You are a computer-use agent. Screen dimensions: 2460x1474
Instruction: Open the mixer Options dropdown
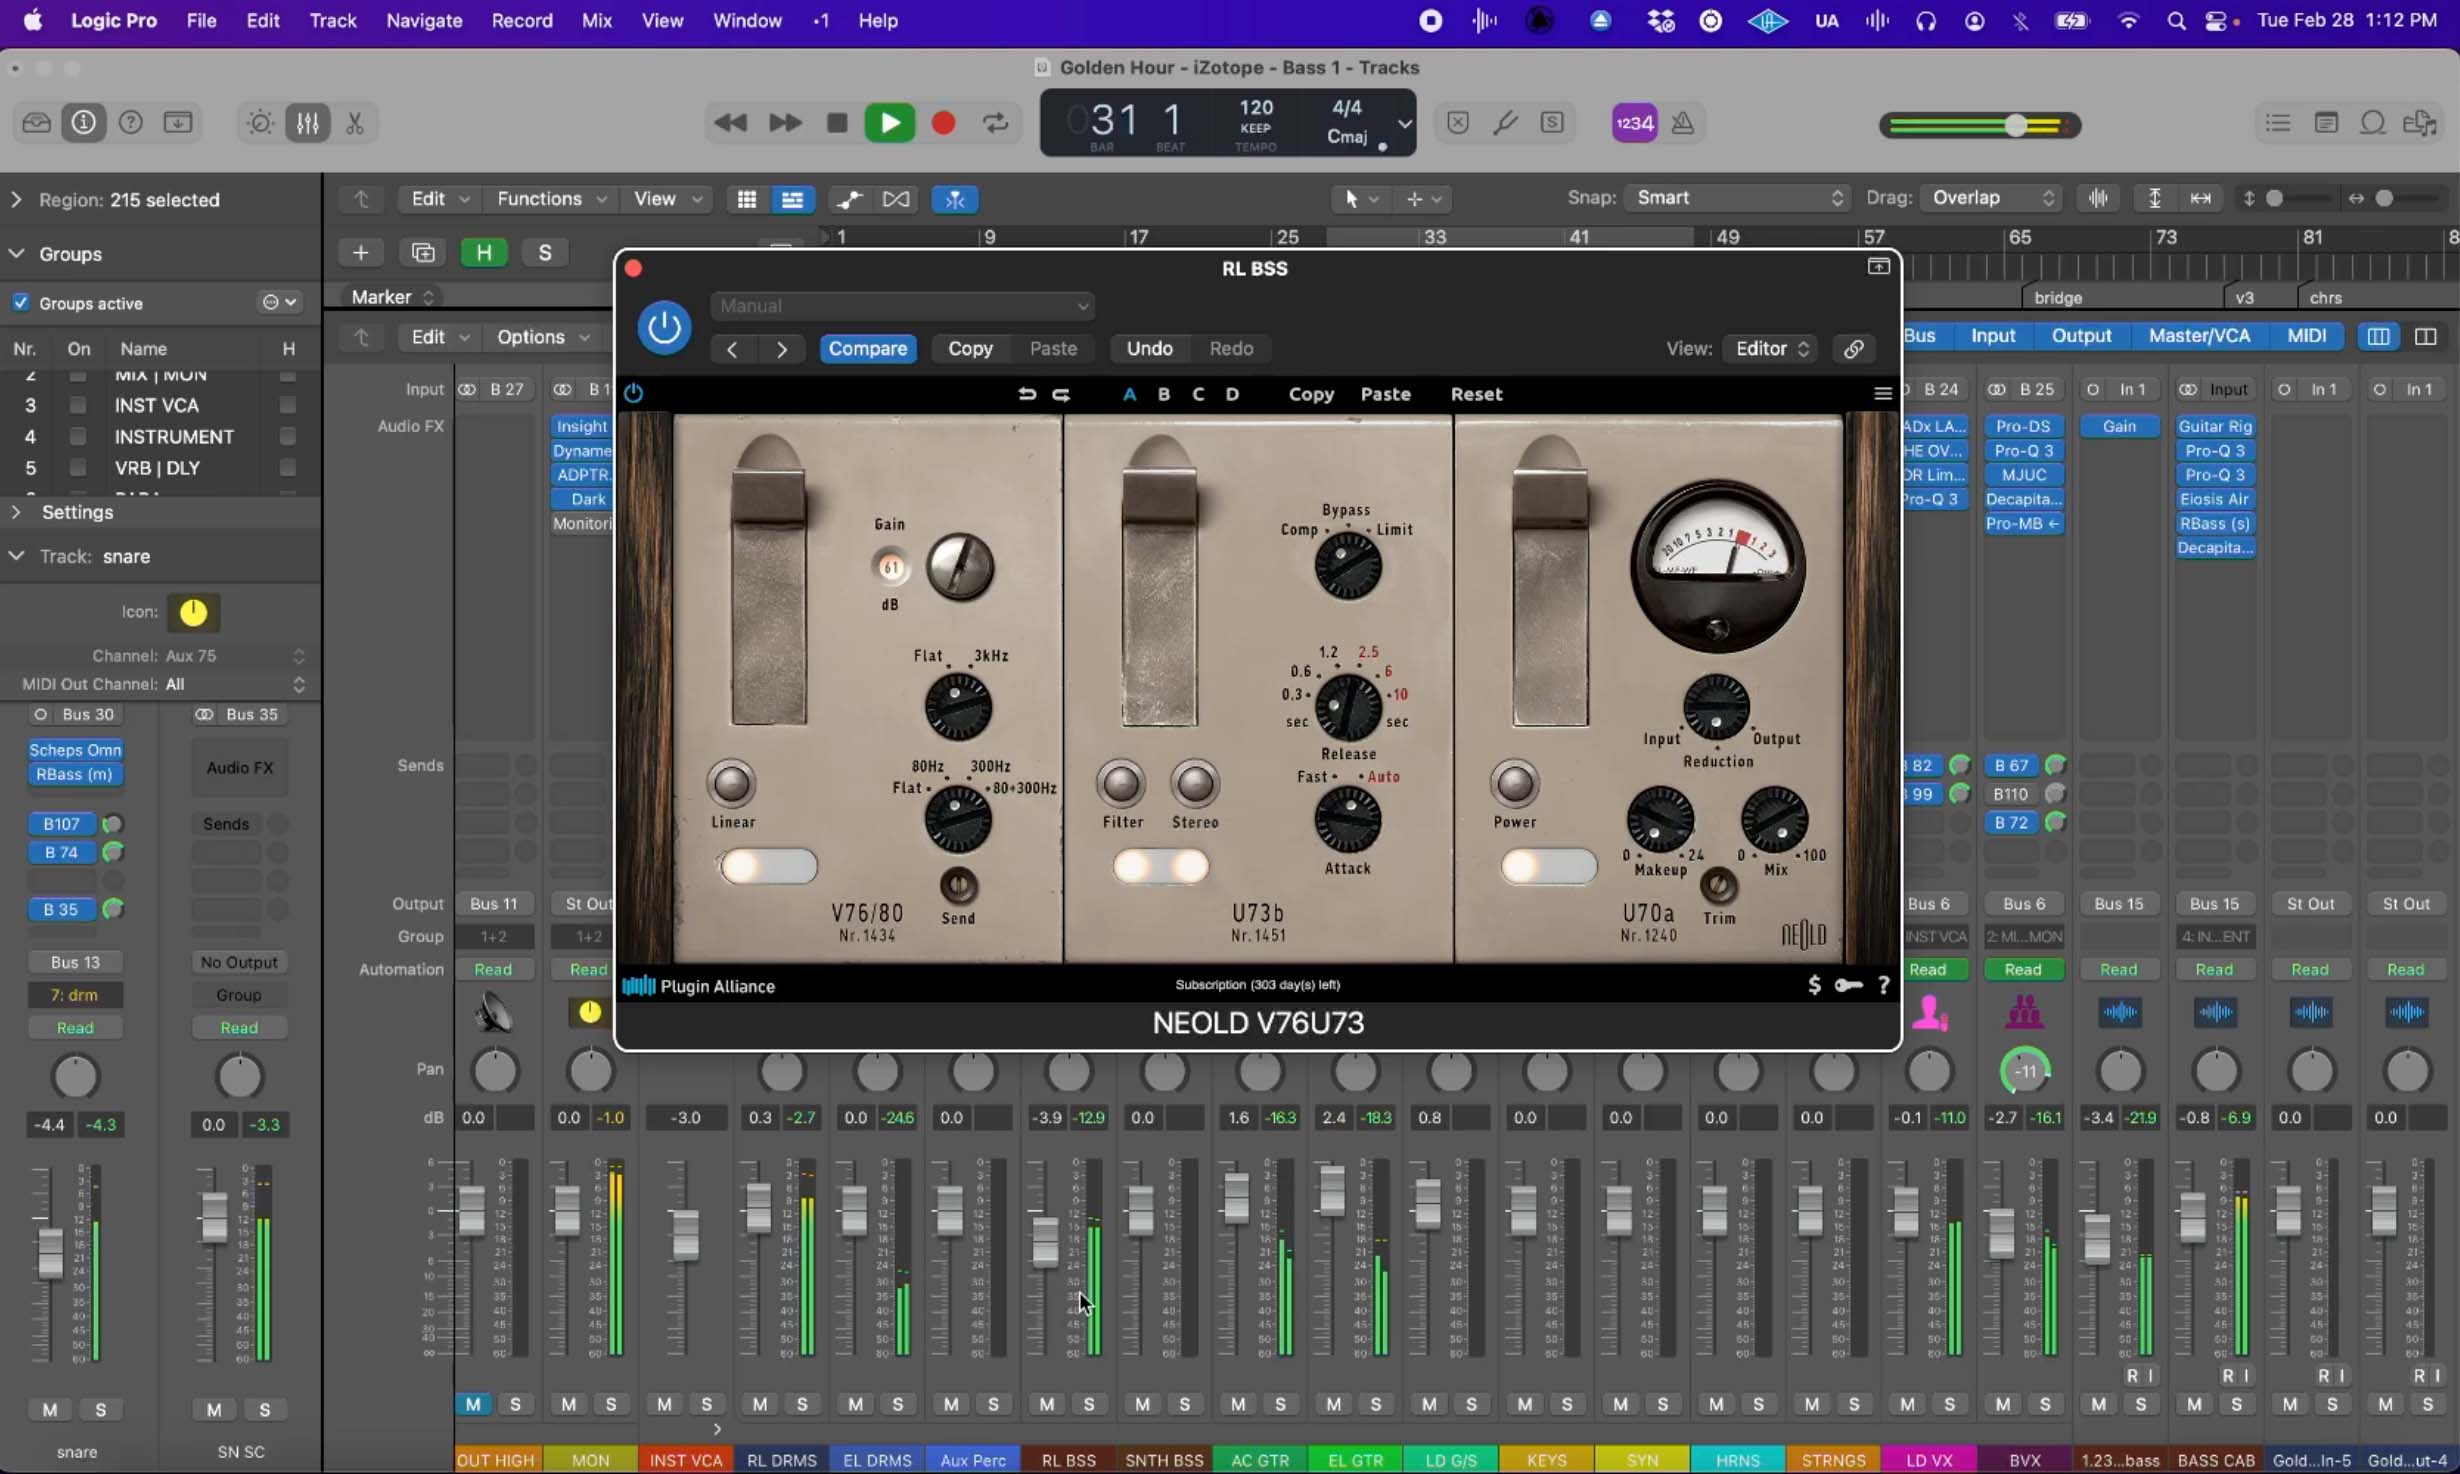[x=542, y=337]
